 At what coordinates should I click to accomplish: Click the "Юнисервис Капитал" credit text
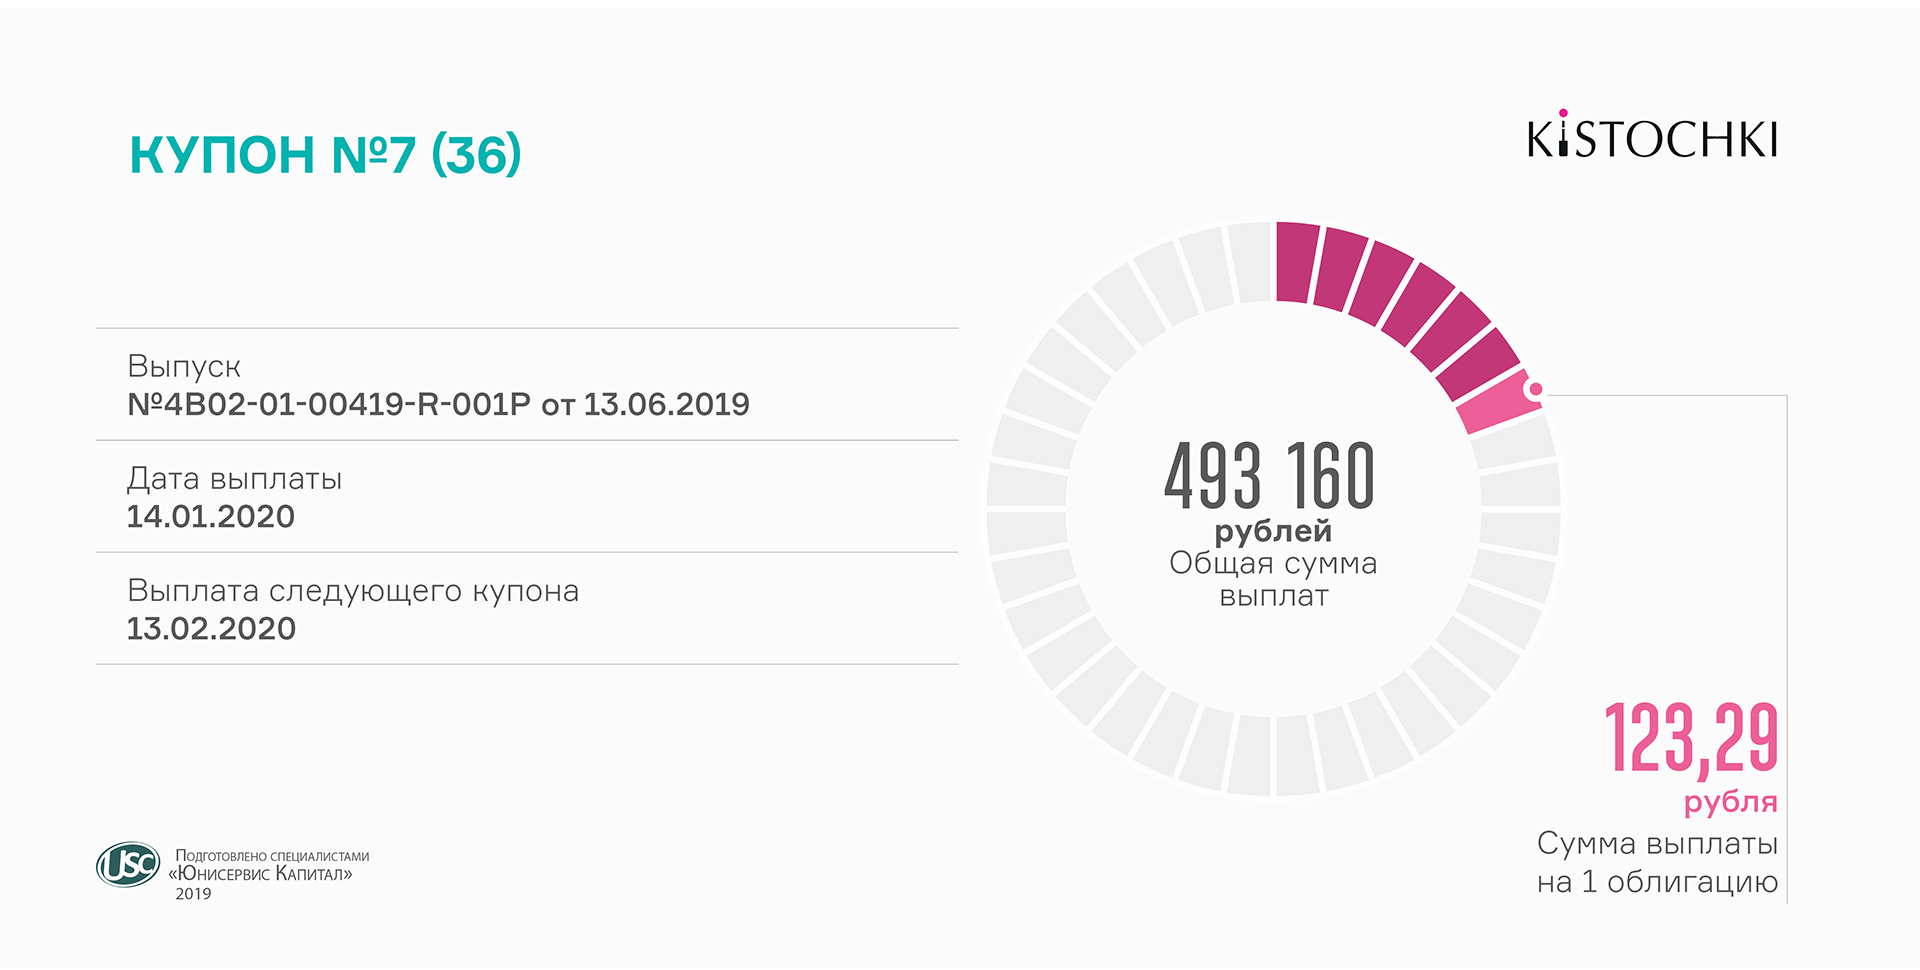(261, 874)
